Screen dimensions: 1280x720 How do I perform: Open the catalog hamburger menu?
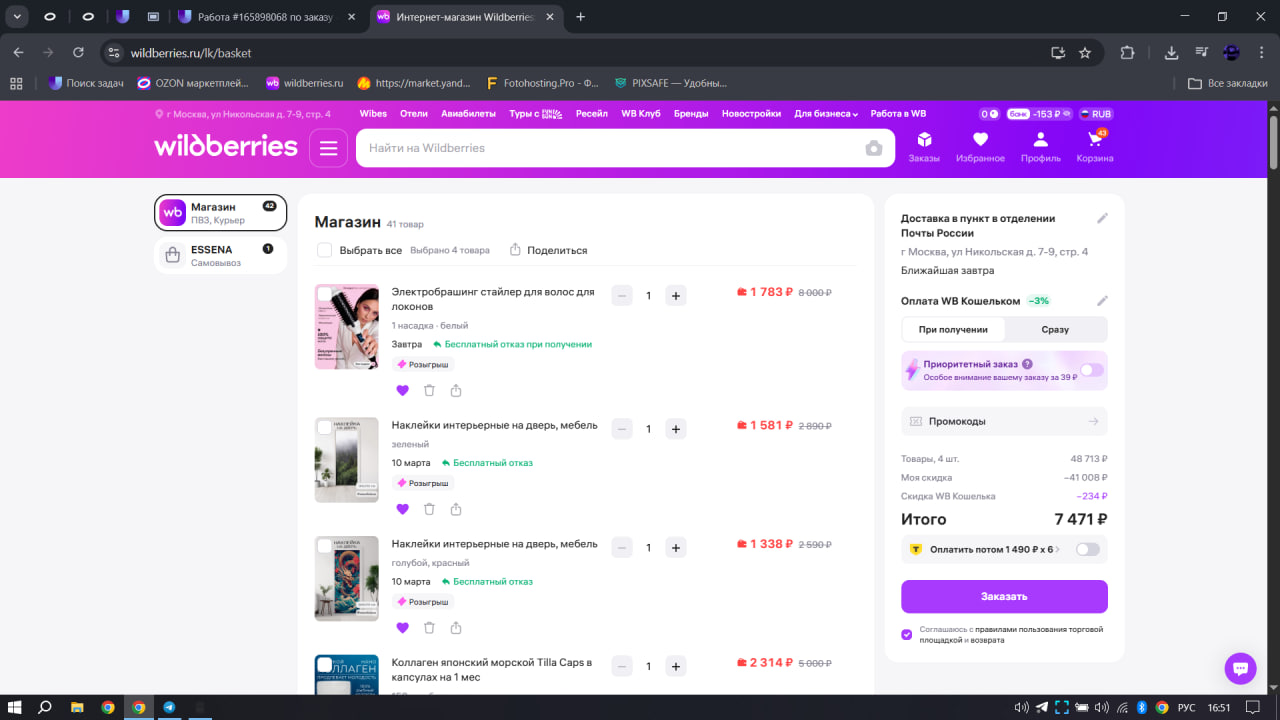coord(329,148)
